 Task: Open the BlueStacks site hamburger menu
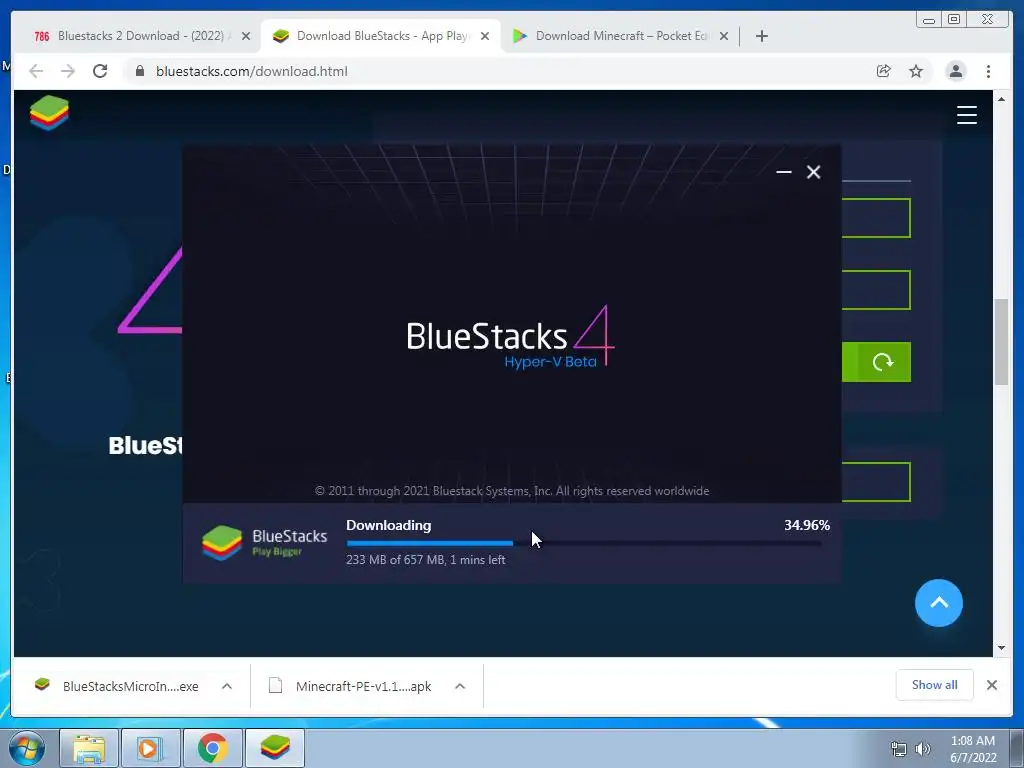point(967,115)
